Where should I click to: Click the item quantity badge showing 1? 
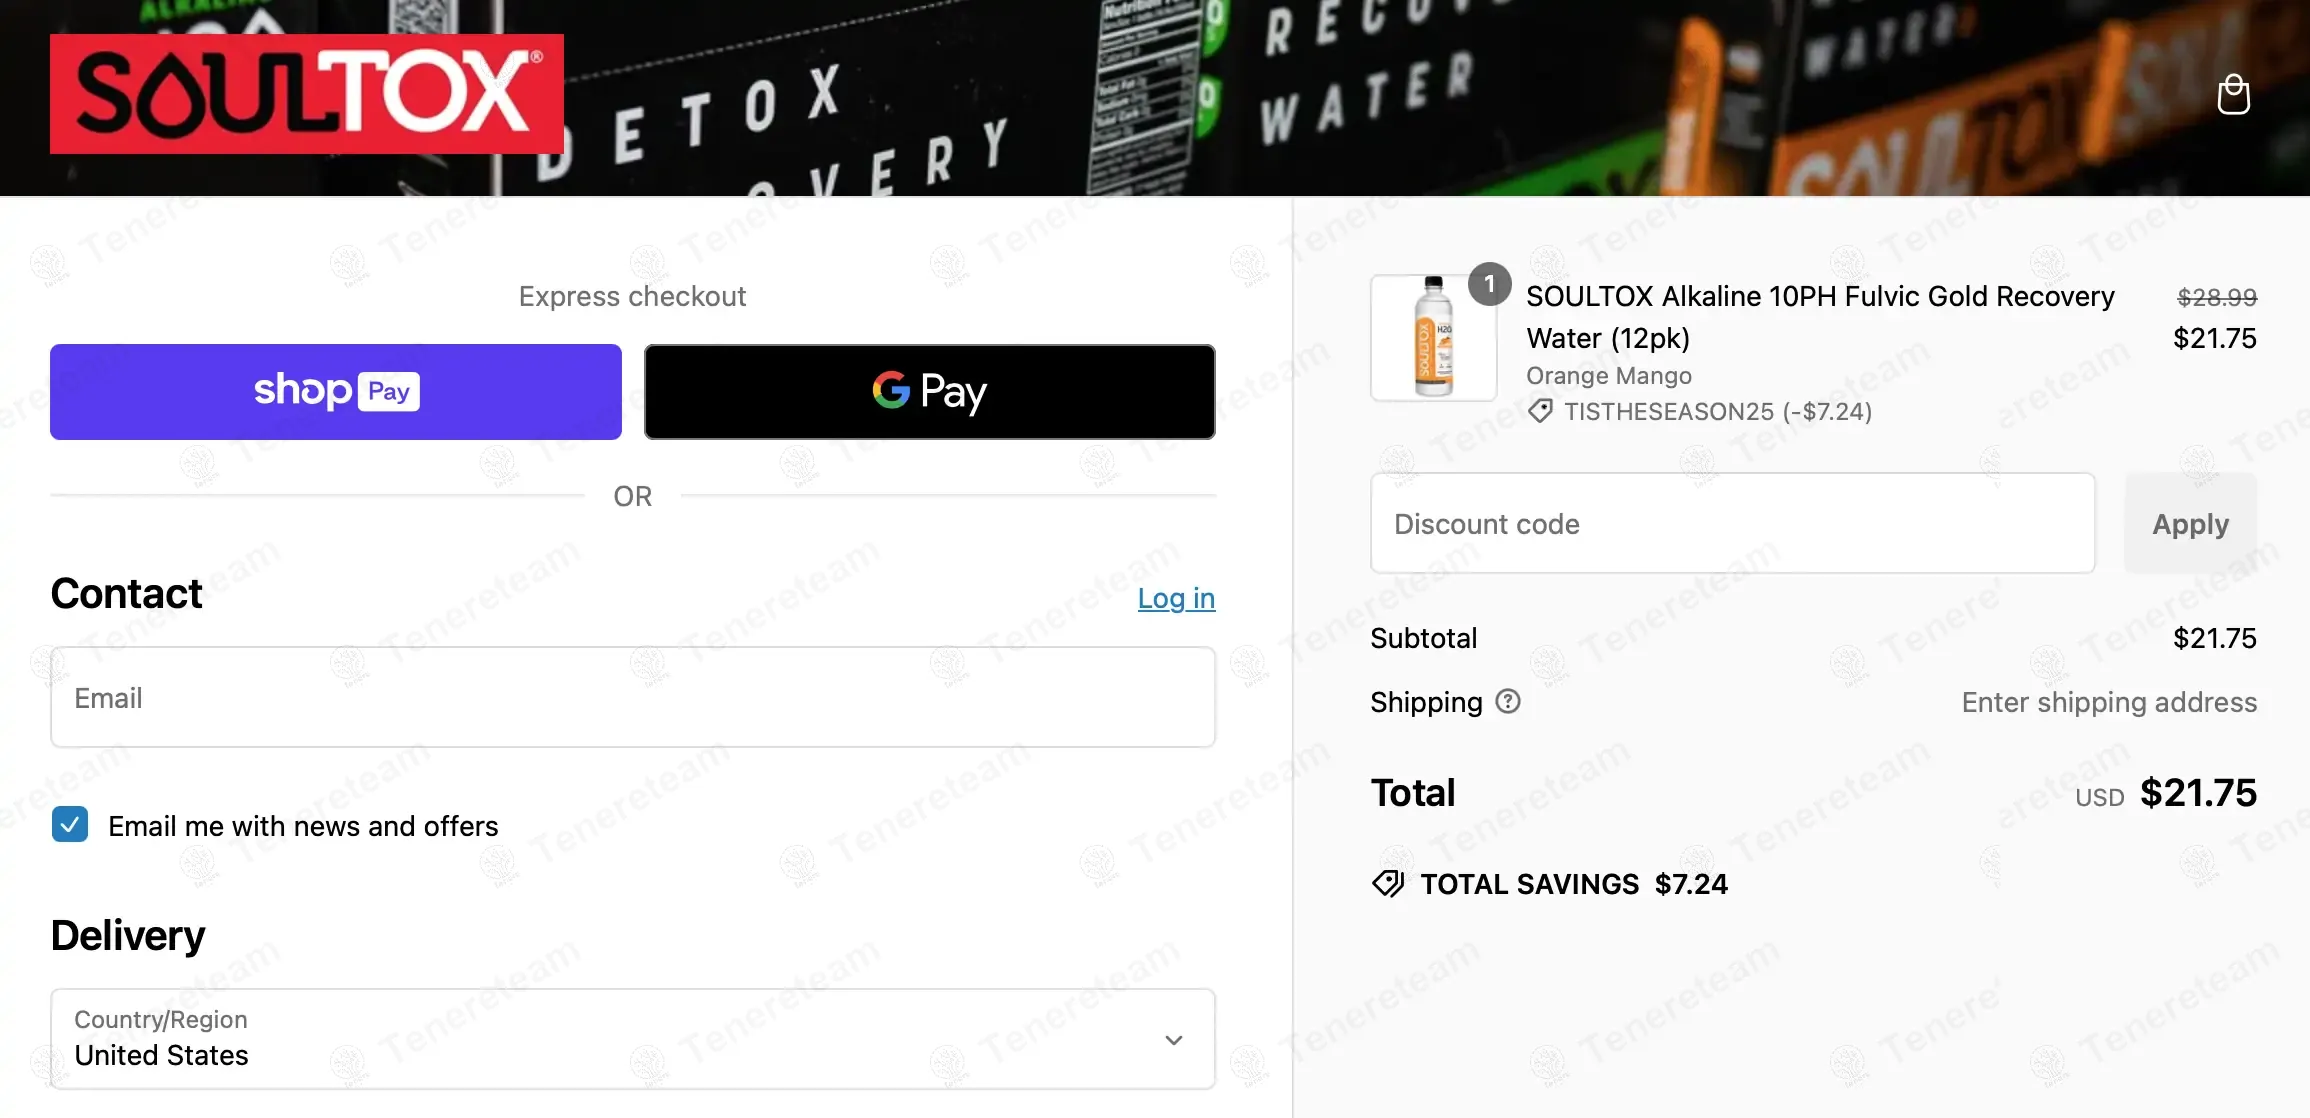tap(1489, 285)
